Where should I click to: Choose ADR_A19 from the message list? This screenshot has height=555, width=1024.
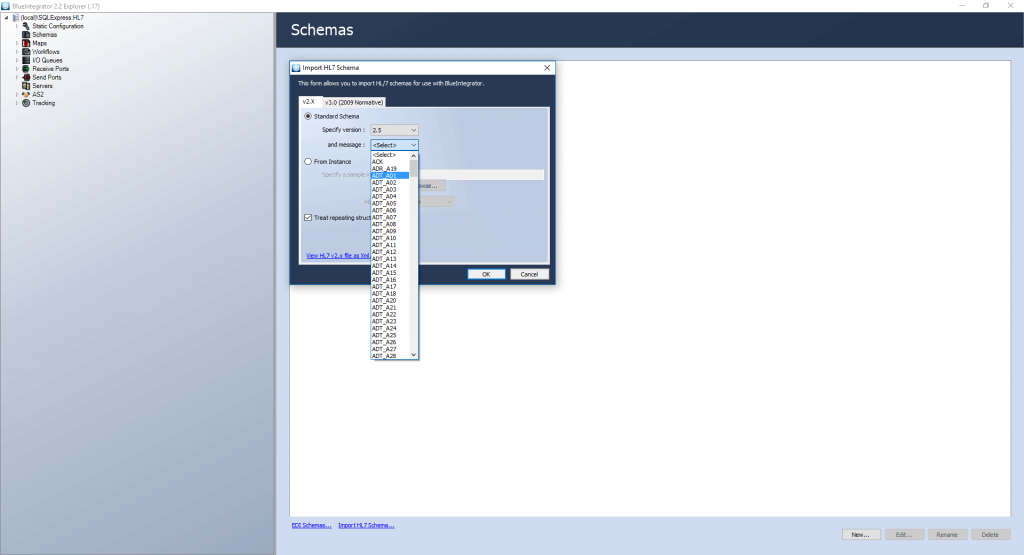[x=390, y=168]
